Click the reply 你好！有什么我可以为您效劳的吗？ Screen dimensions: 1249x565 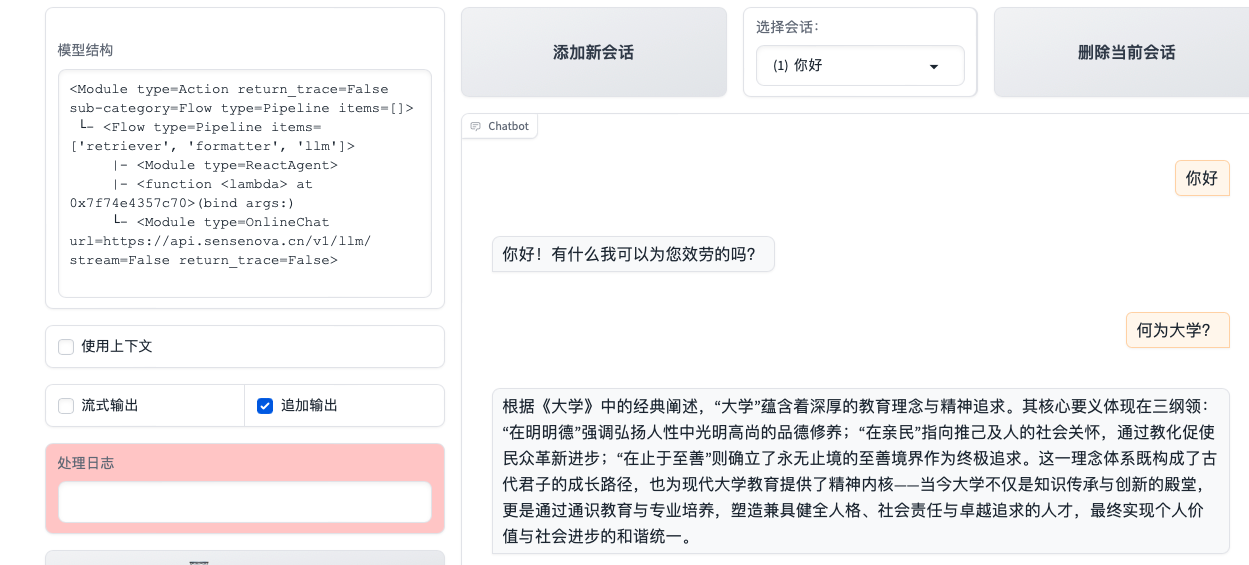(x=632, y=254)
